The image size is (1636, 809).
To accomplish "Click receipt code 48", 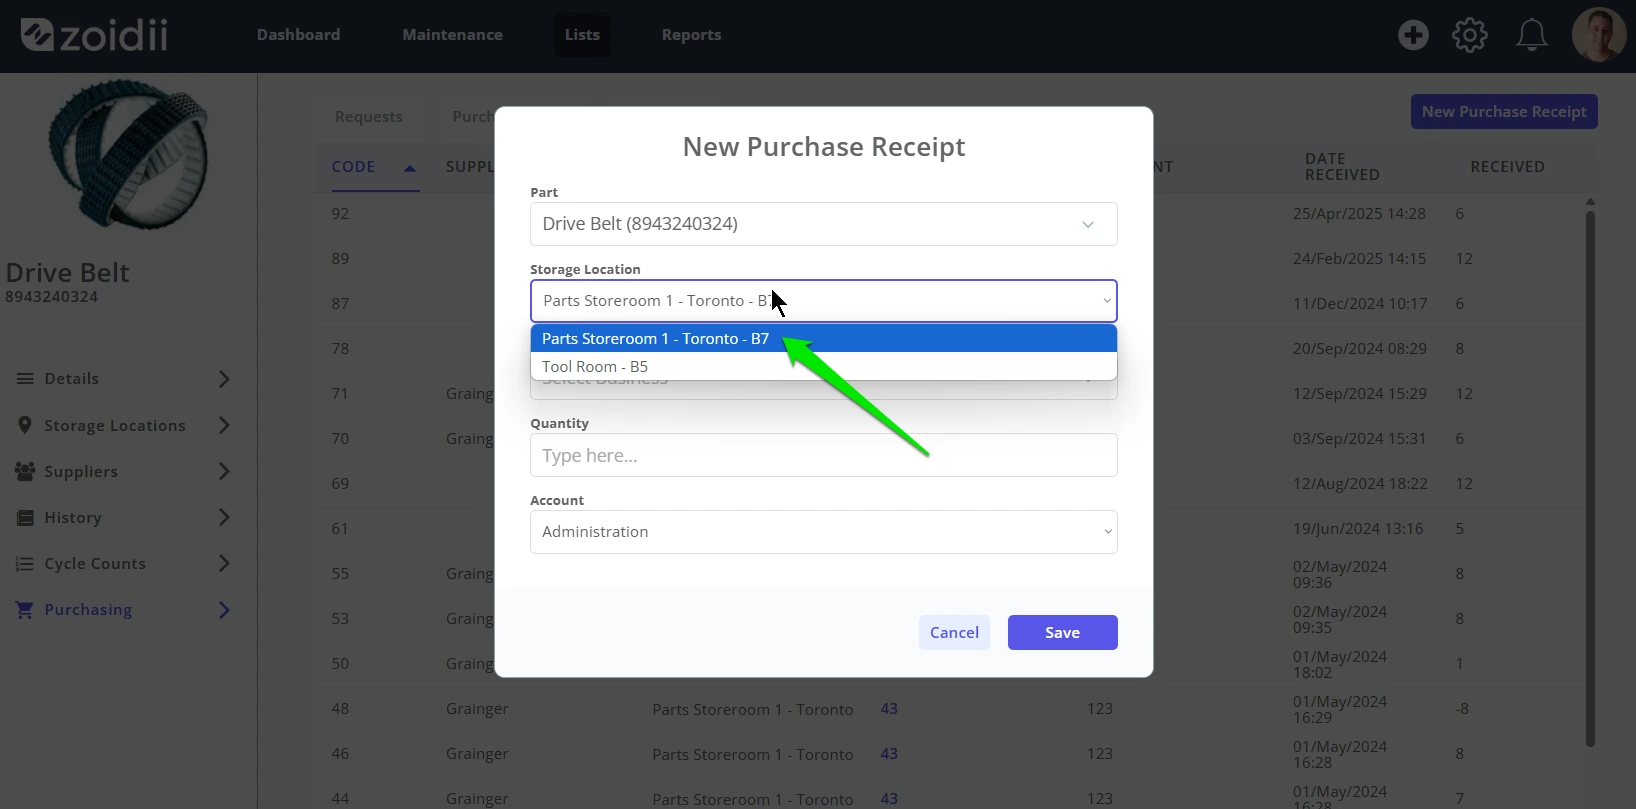I will coord(340,709).
